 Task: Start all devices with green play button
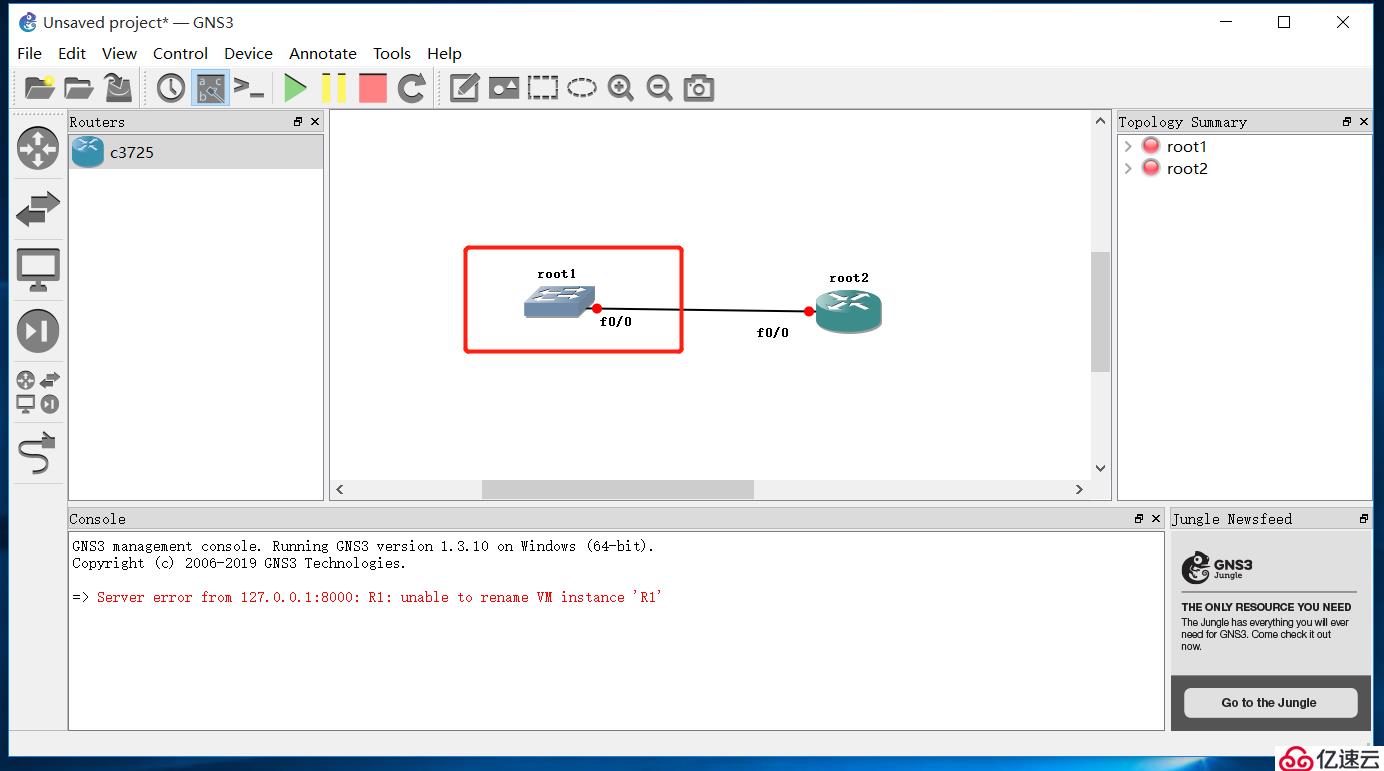click(295, 88)
